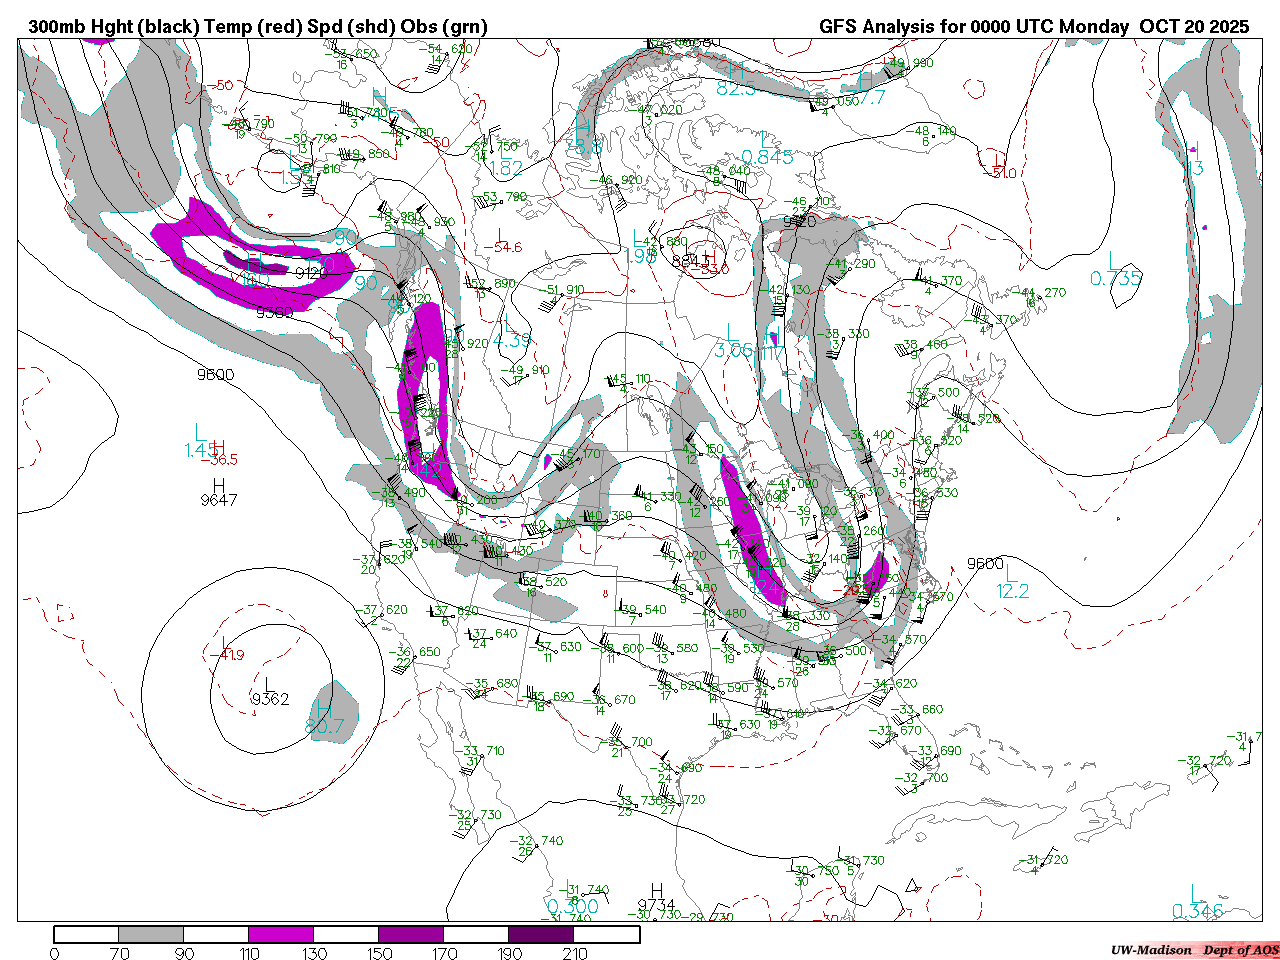Click the cyan "0.300" wind minimum value
Screen dimensions: 1280x960
pos(573,907)
